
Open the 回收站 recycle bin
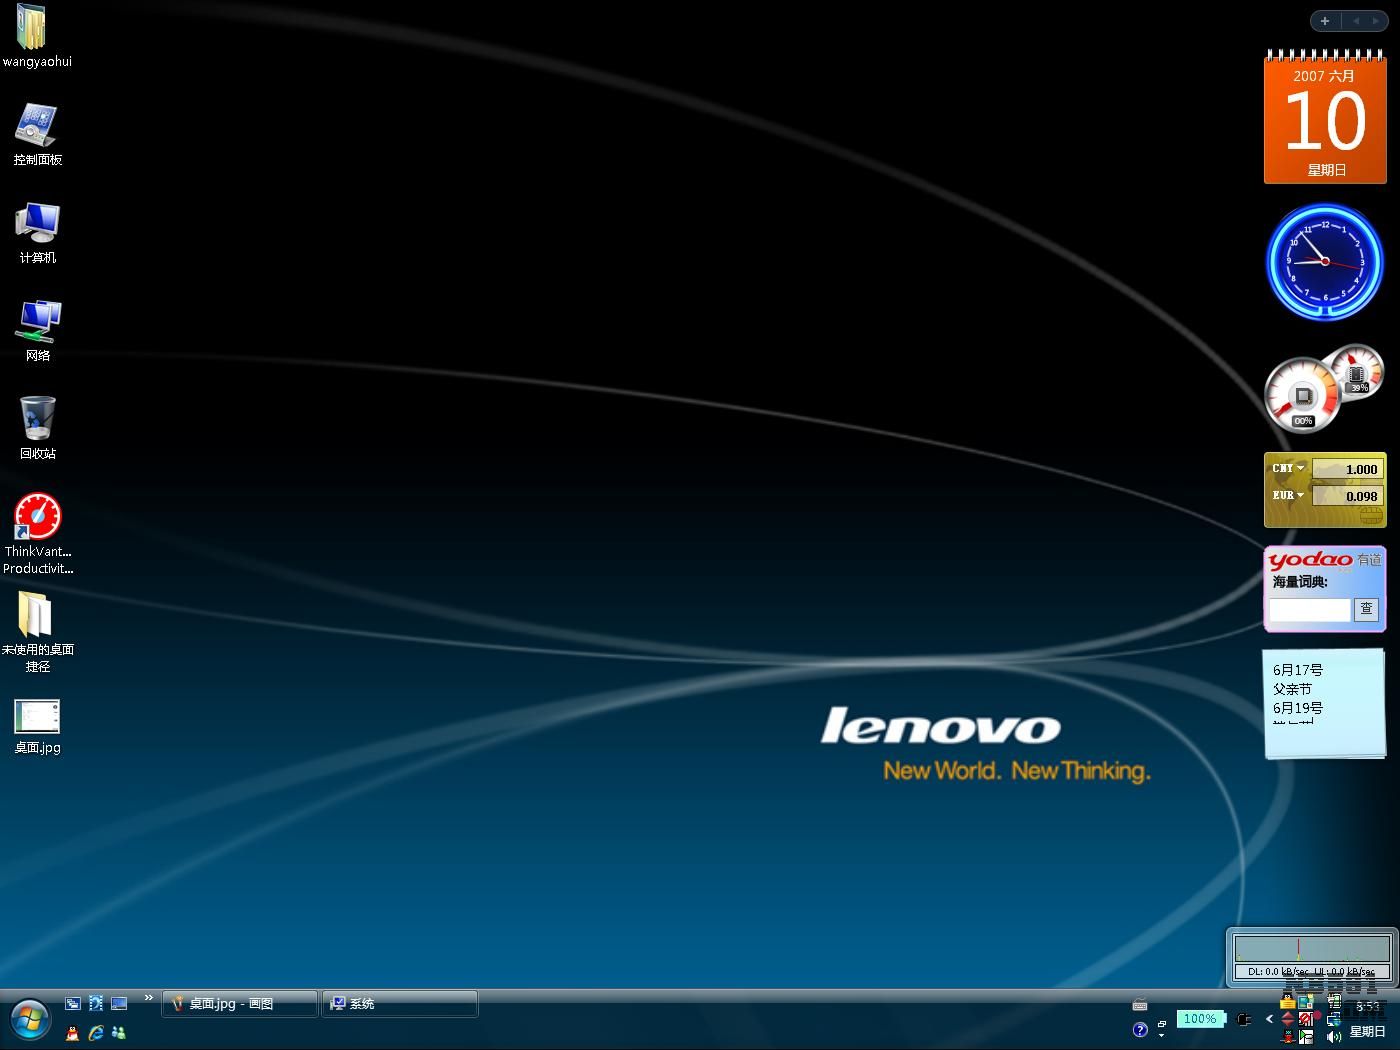(x=37, y=419)
